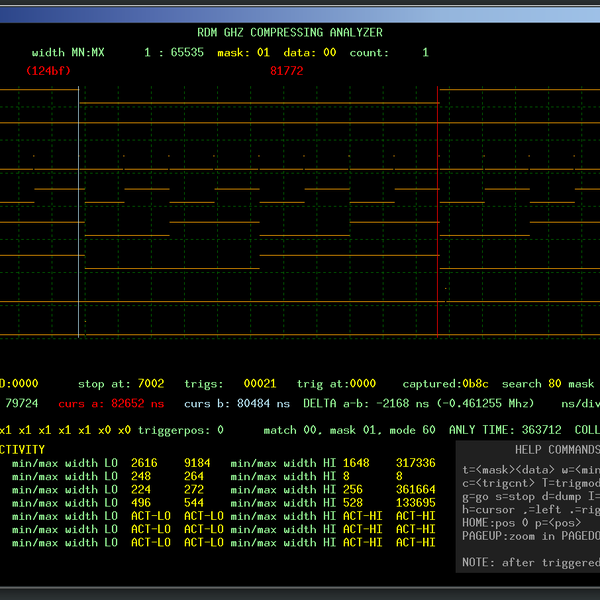Click the 'ANLY TIME: 363712' readout

[505, 430]
